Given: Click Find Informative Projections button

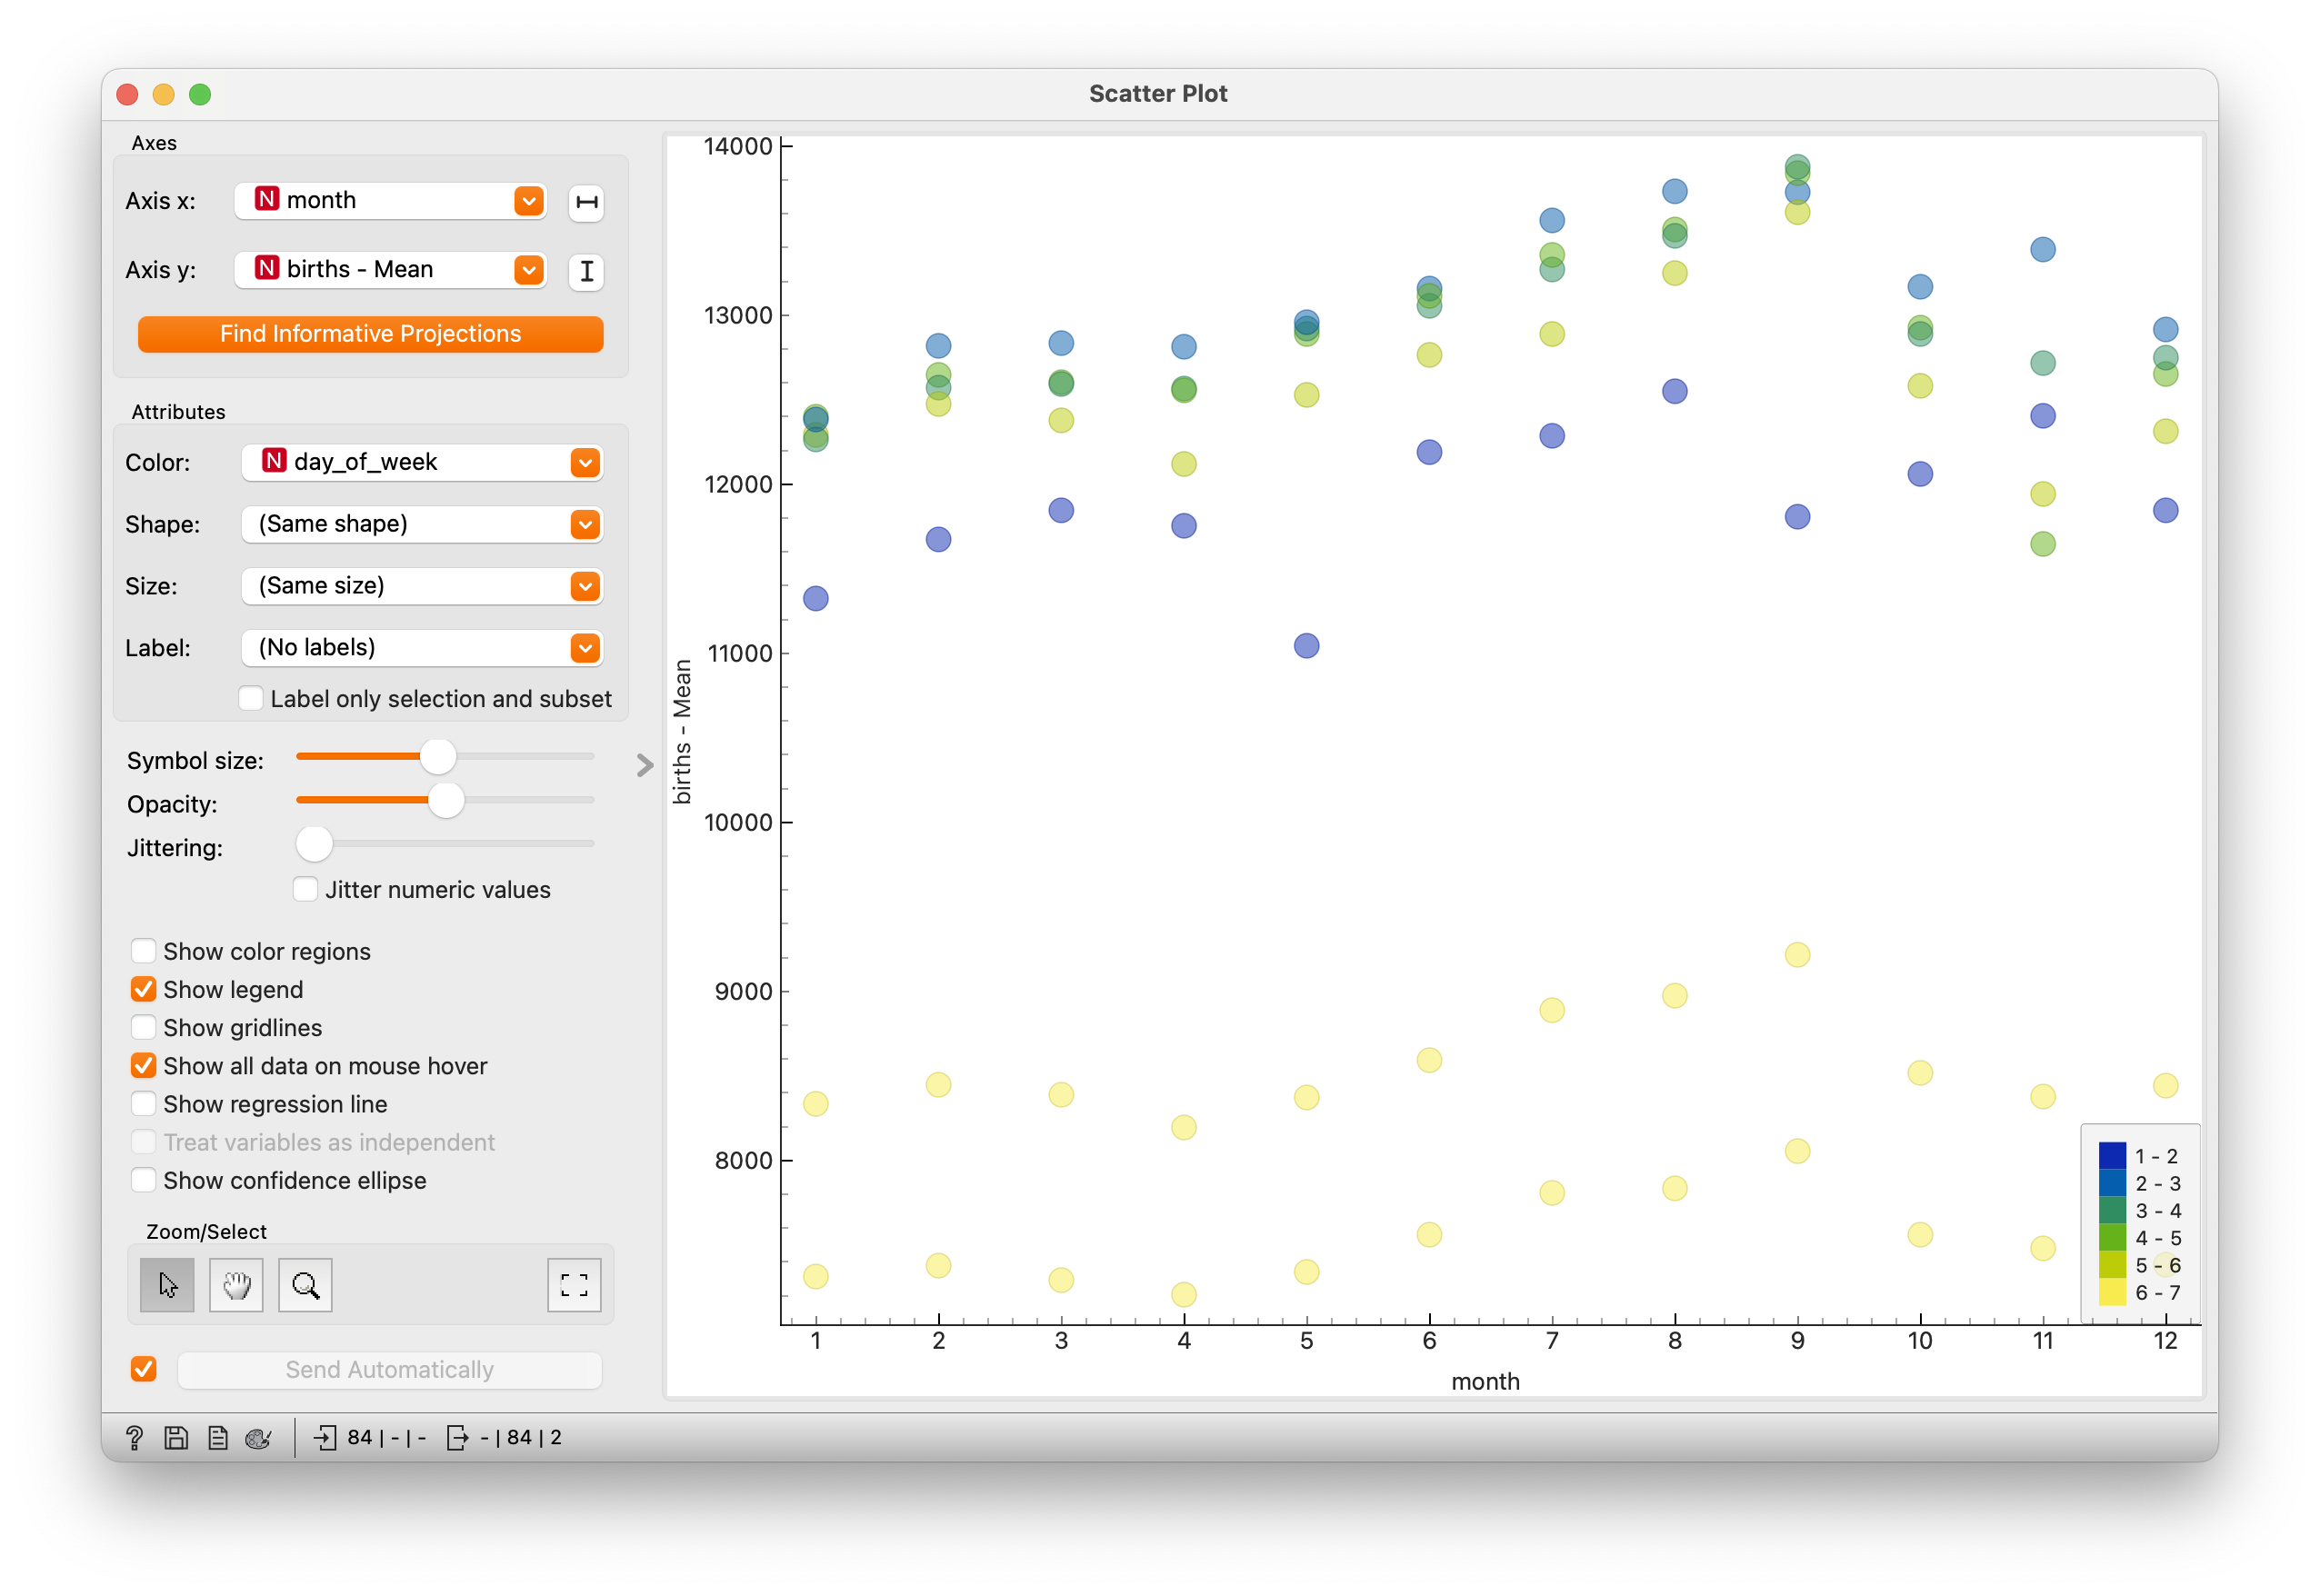Looking at the screenshot, I should tap(370, 334).
